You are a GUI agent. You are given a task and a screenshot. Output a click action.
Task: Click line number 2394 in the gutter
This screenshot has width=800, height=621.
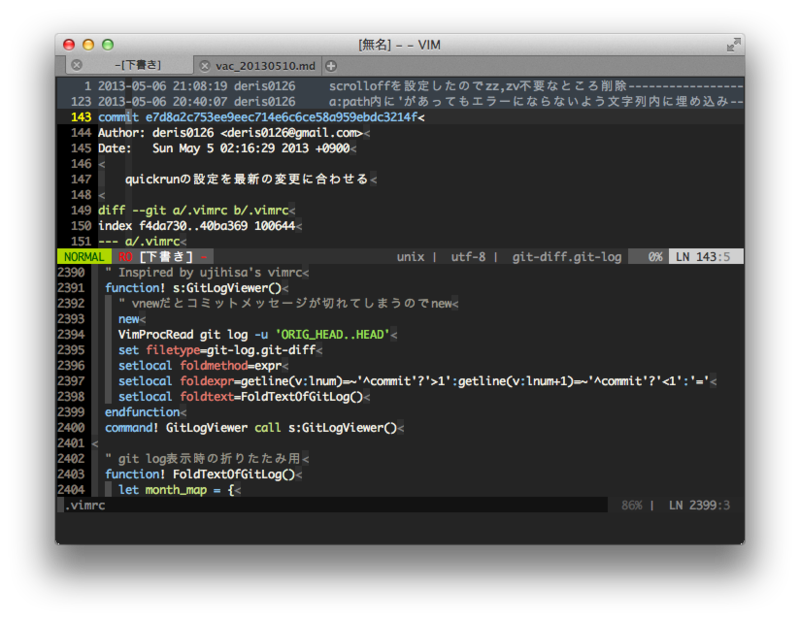tap(71, 335)
